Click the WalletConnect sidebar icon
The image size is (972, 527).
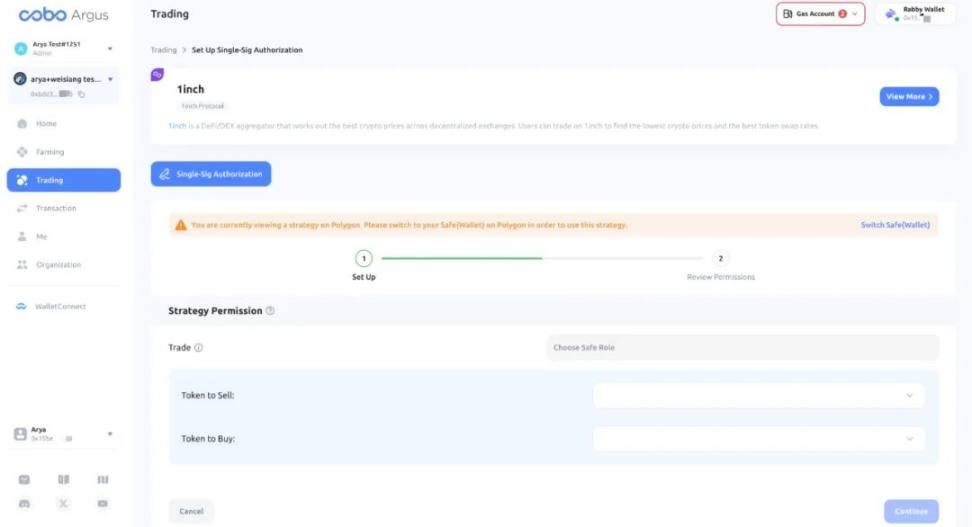coord(22,306)
